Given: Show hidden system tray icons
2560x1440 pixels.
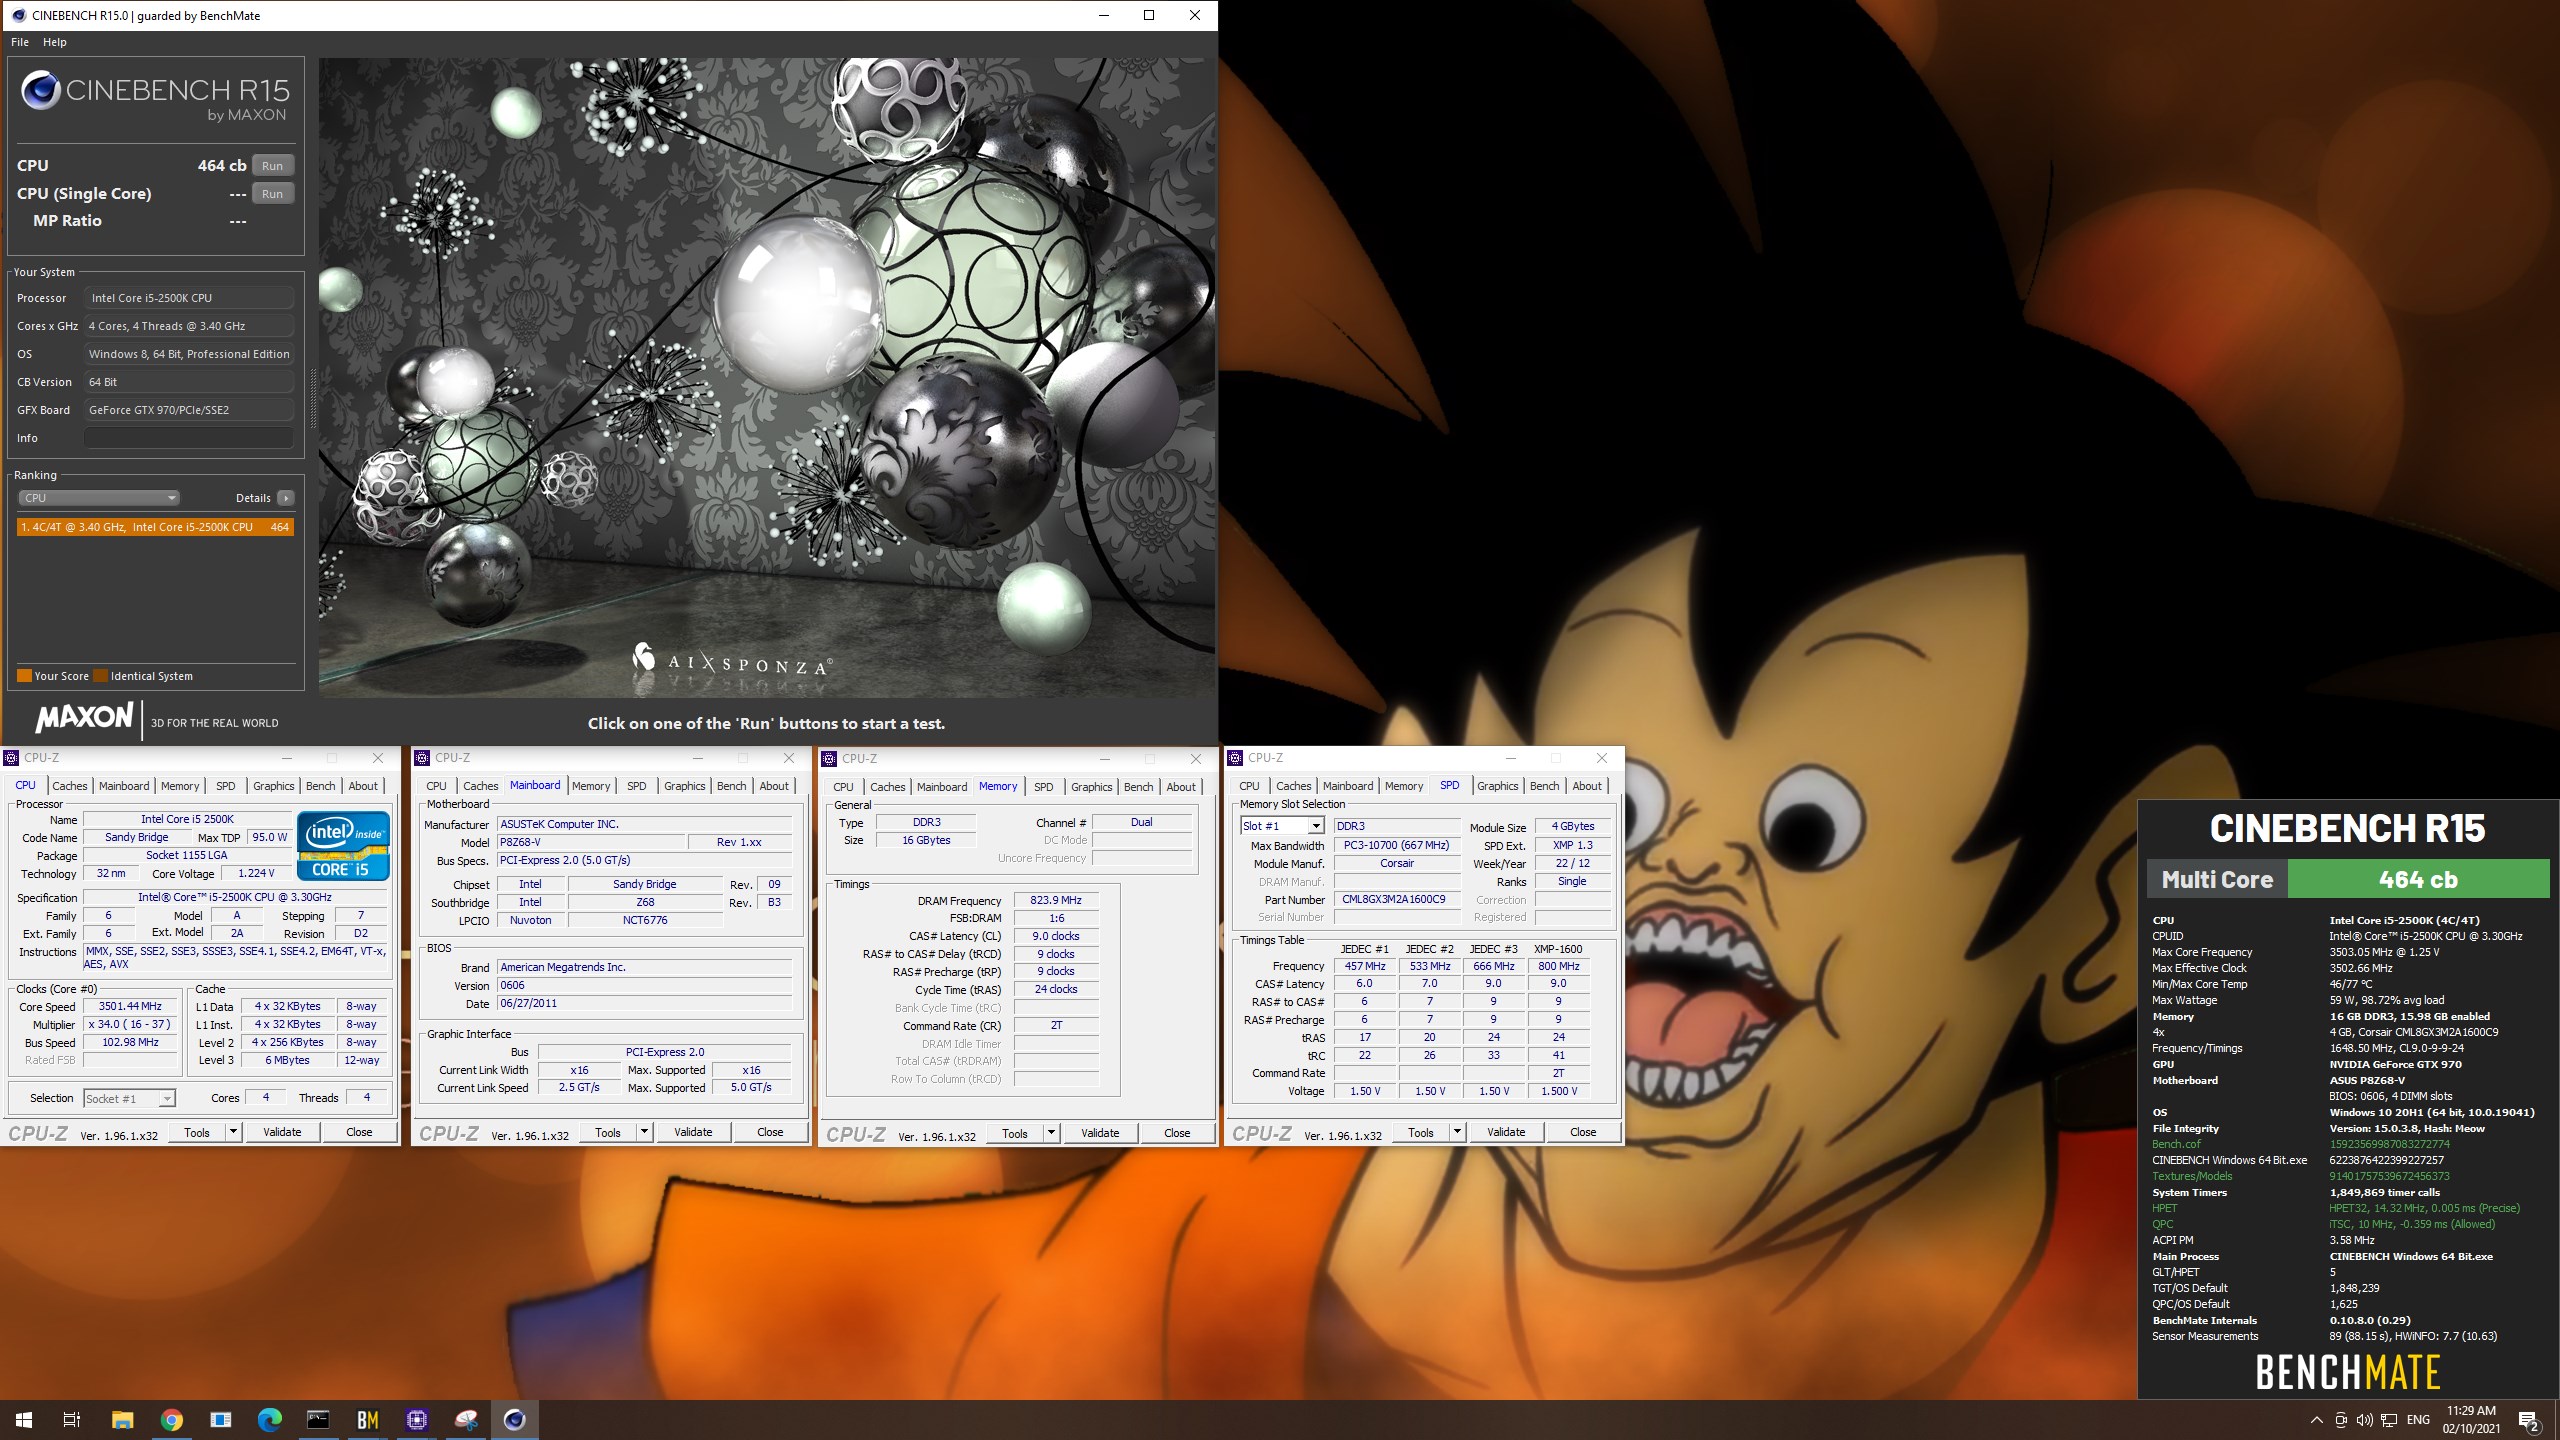Looking at the screenshot, I should tap(2317, 1420).
